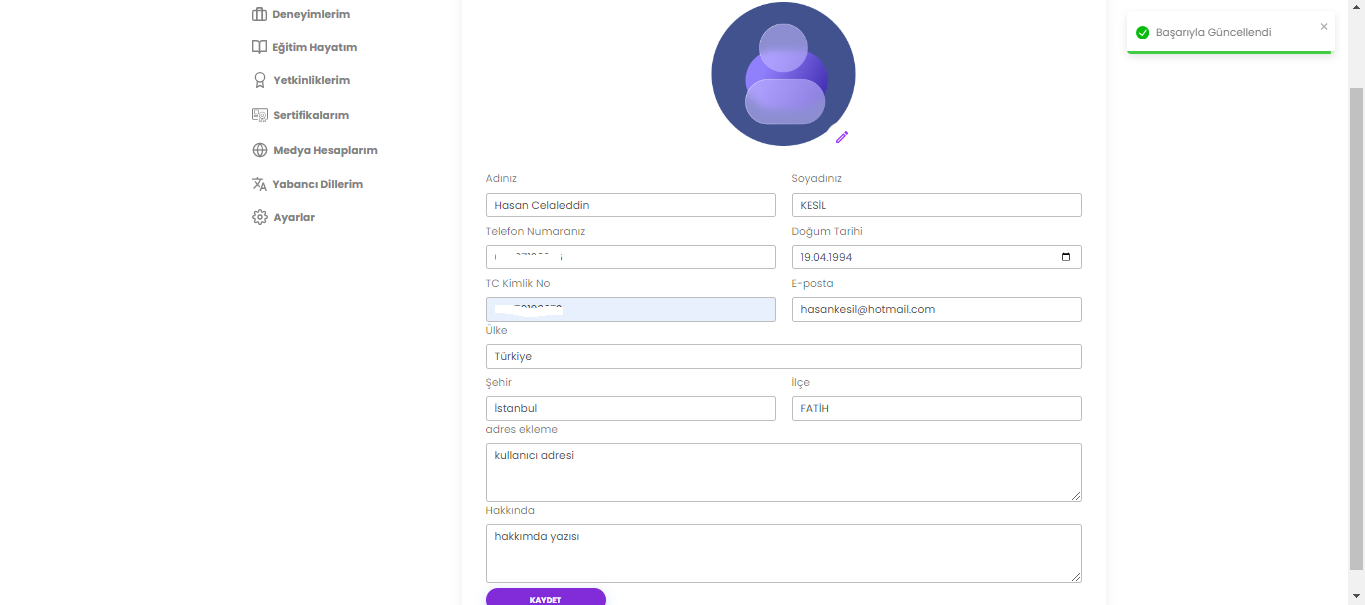
Task: Click the Doğum Tarihi label
Action: [x=827, y=231]
